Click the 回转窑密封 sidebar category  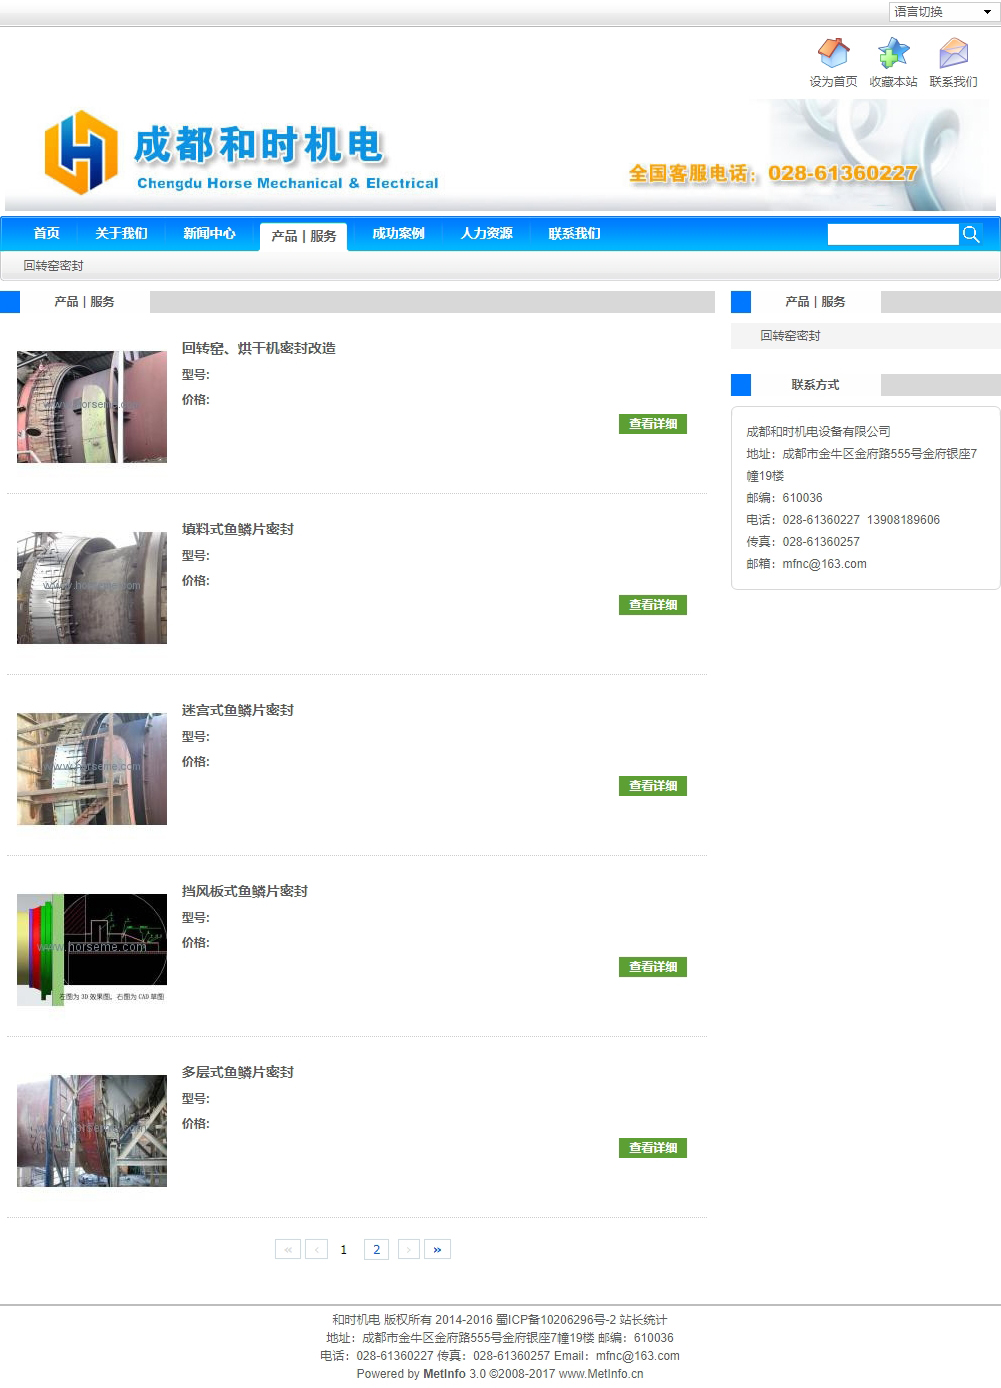point(790,336)
